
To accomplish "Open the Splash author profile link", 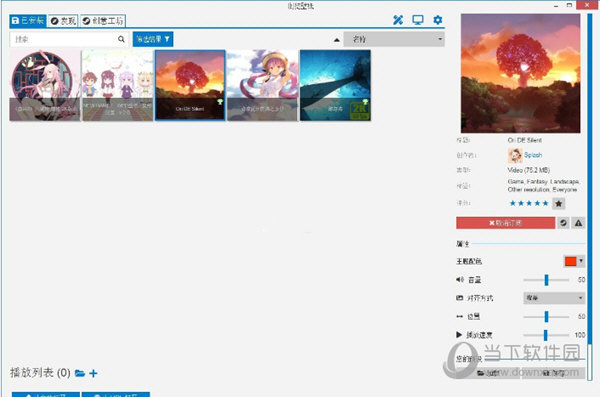I will coord(533,155).
